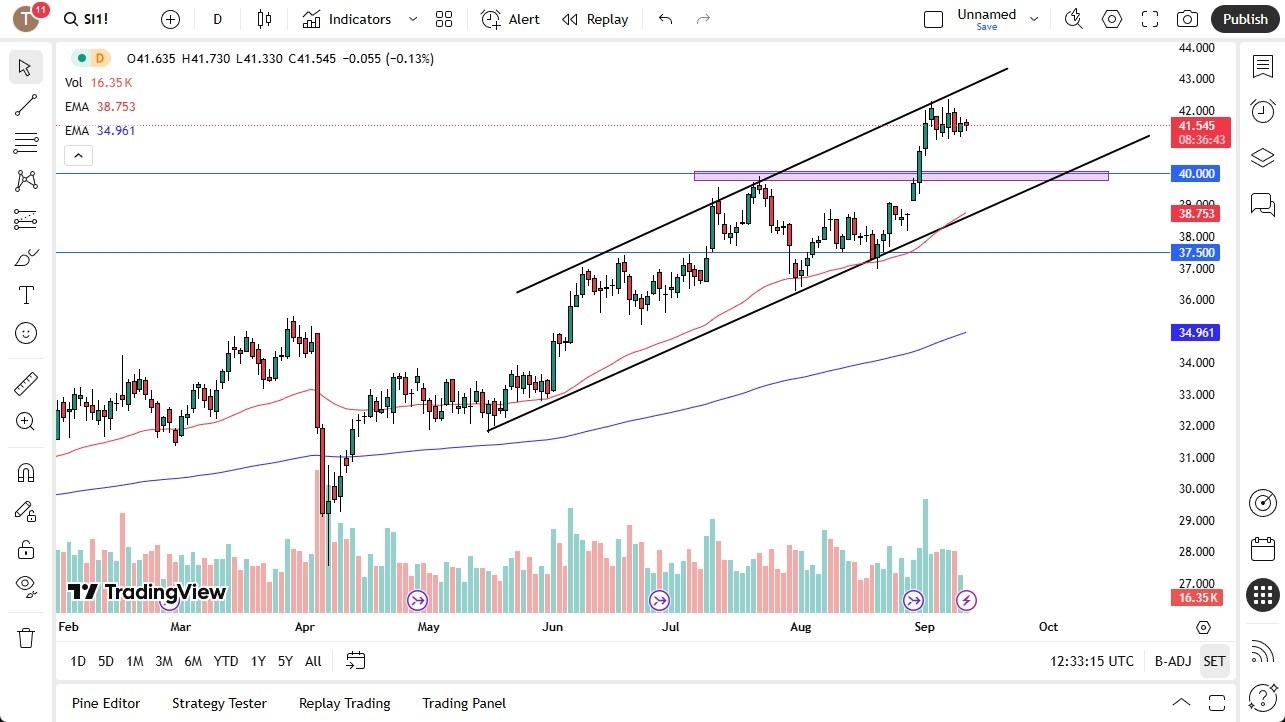Collapse the indicator legend chevron

coord(78,155)
